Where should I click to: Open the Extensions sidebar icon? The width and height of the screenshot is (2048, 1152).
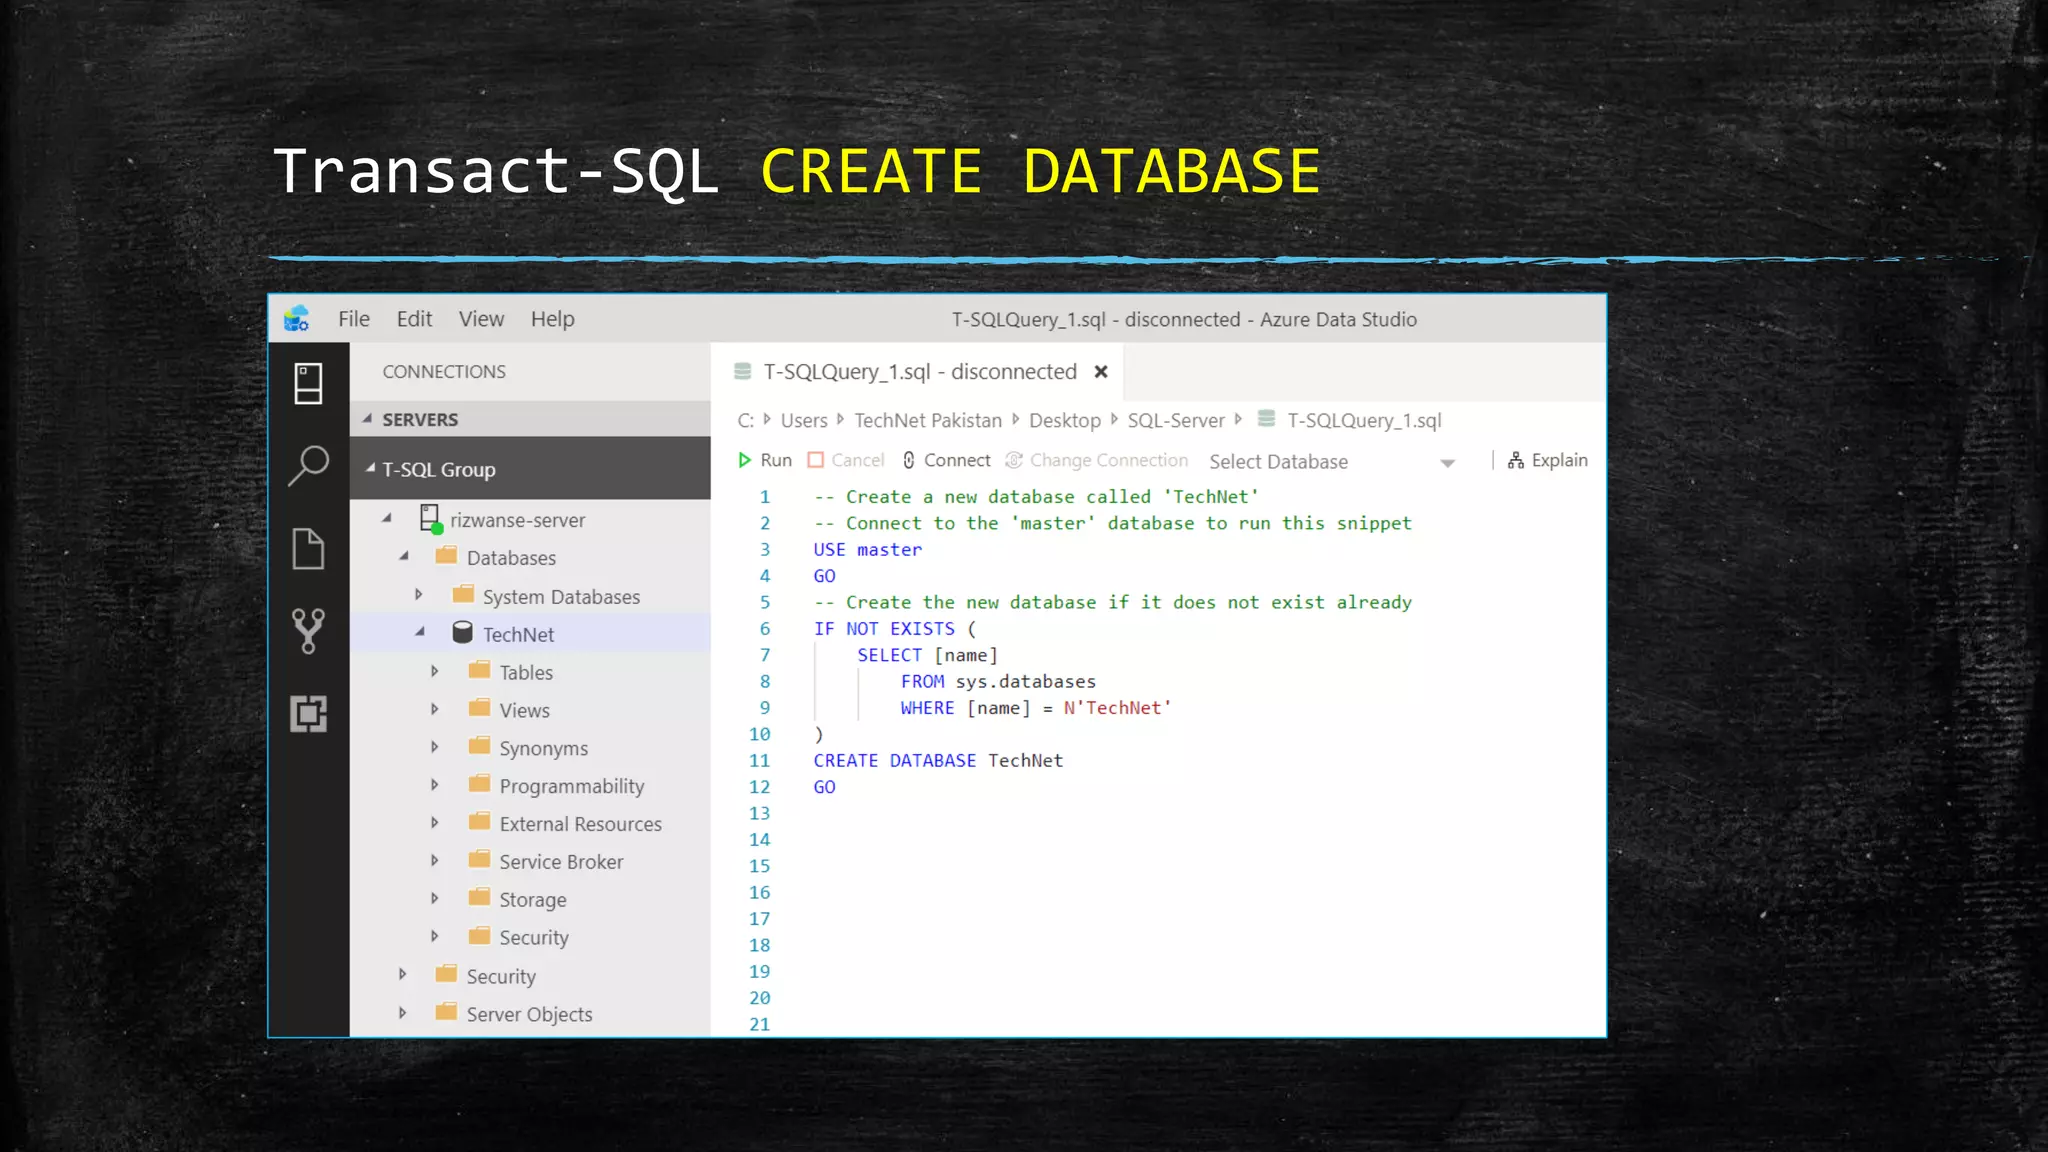click(308, 714)
